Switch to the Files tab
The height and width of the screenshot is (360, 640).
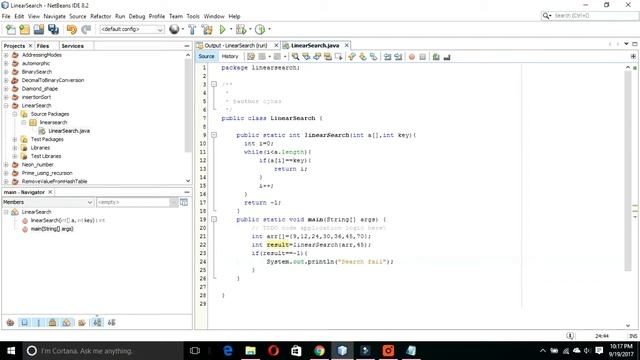[43, 46]
